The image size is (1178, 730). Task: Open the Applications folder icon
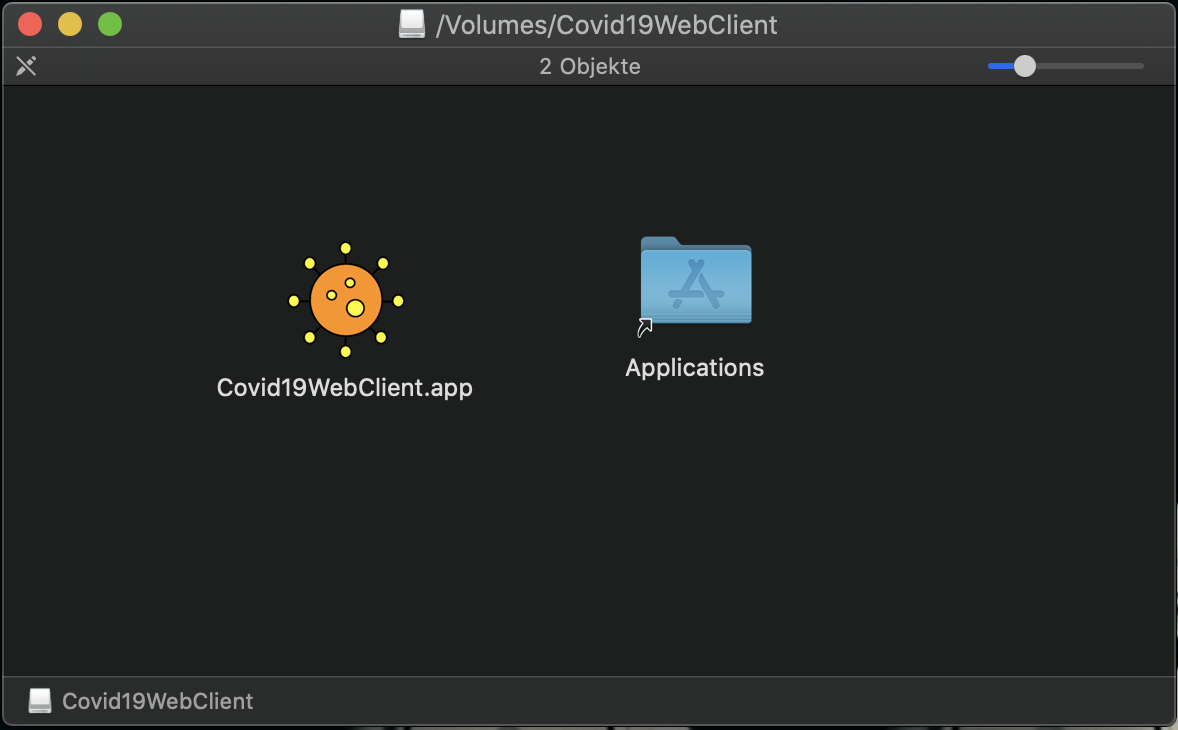[x=694, y=281]
